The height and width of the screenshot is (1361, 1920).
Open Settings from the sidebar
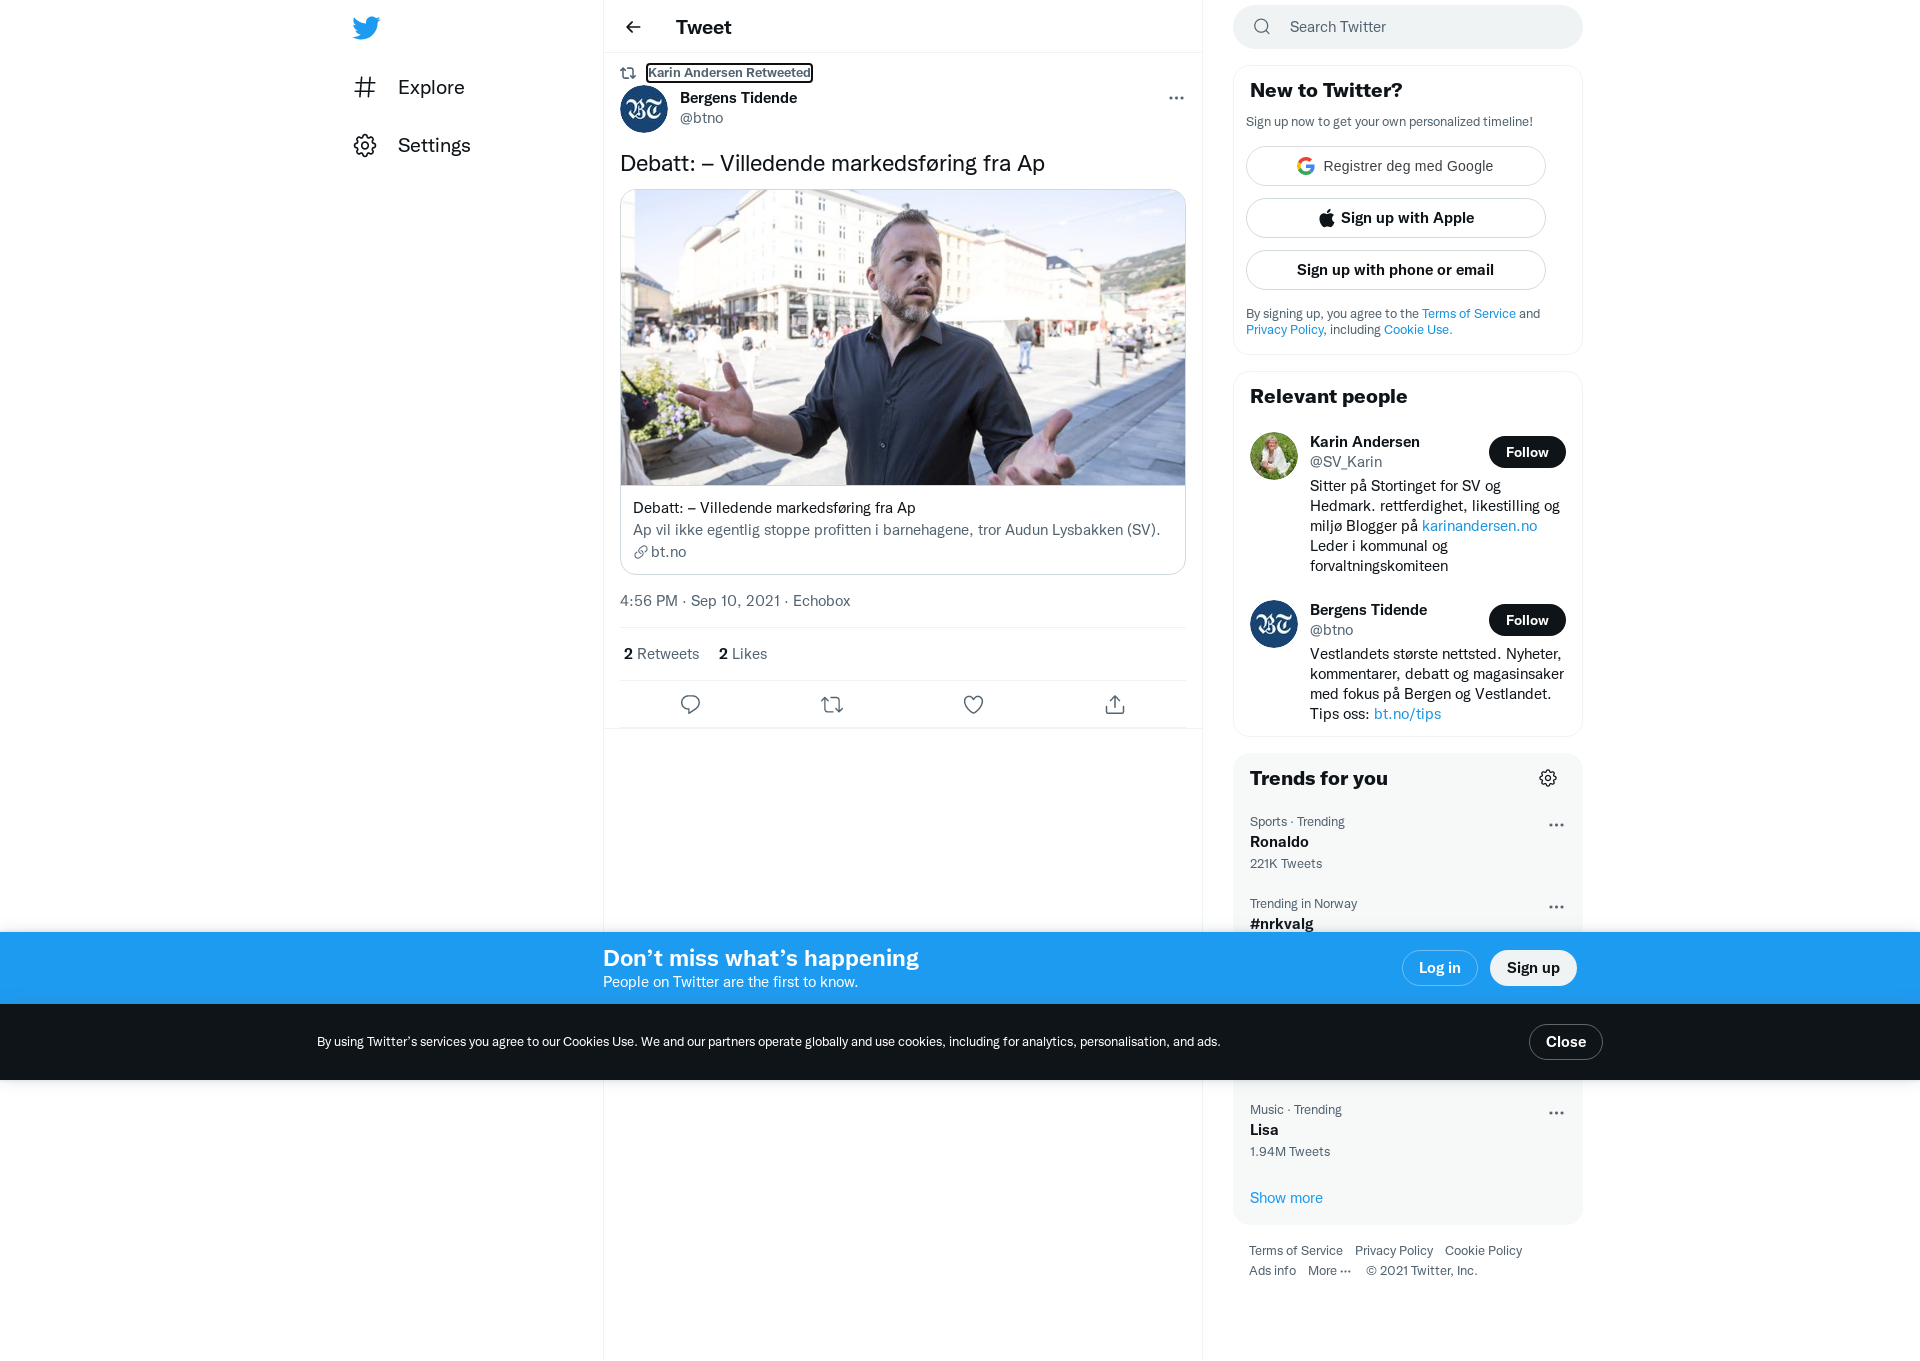(412, 146)
